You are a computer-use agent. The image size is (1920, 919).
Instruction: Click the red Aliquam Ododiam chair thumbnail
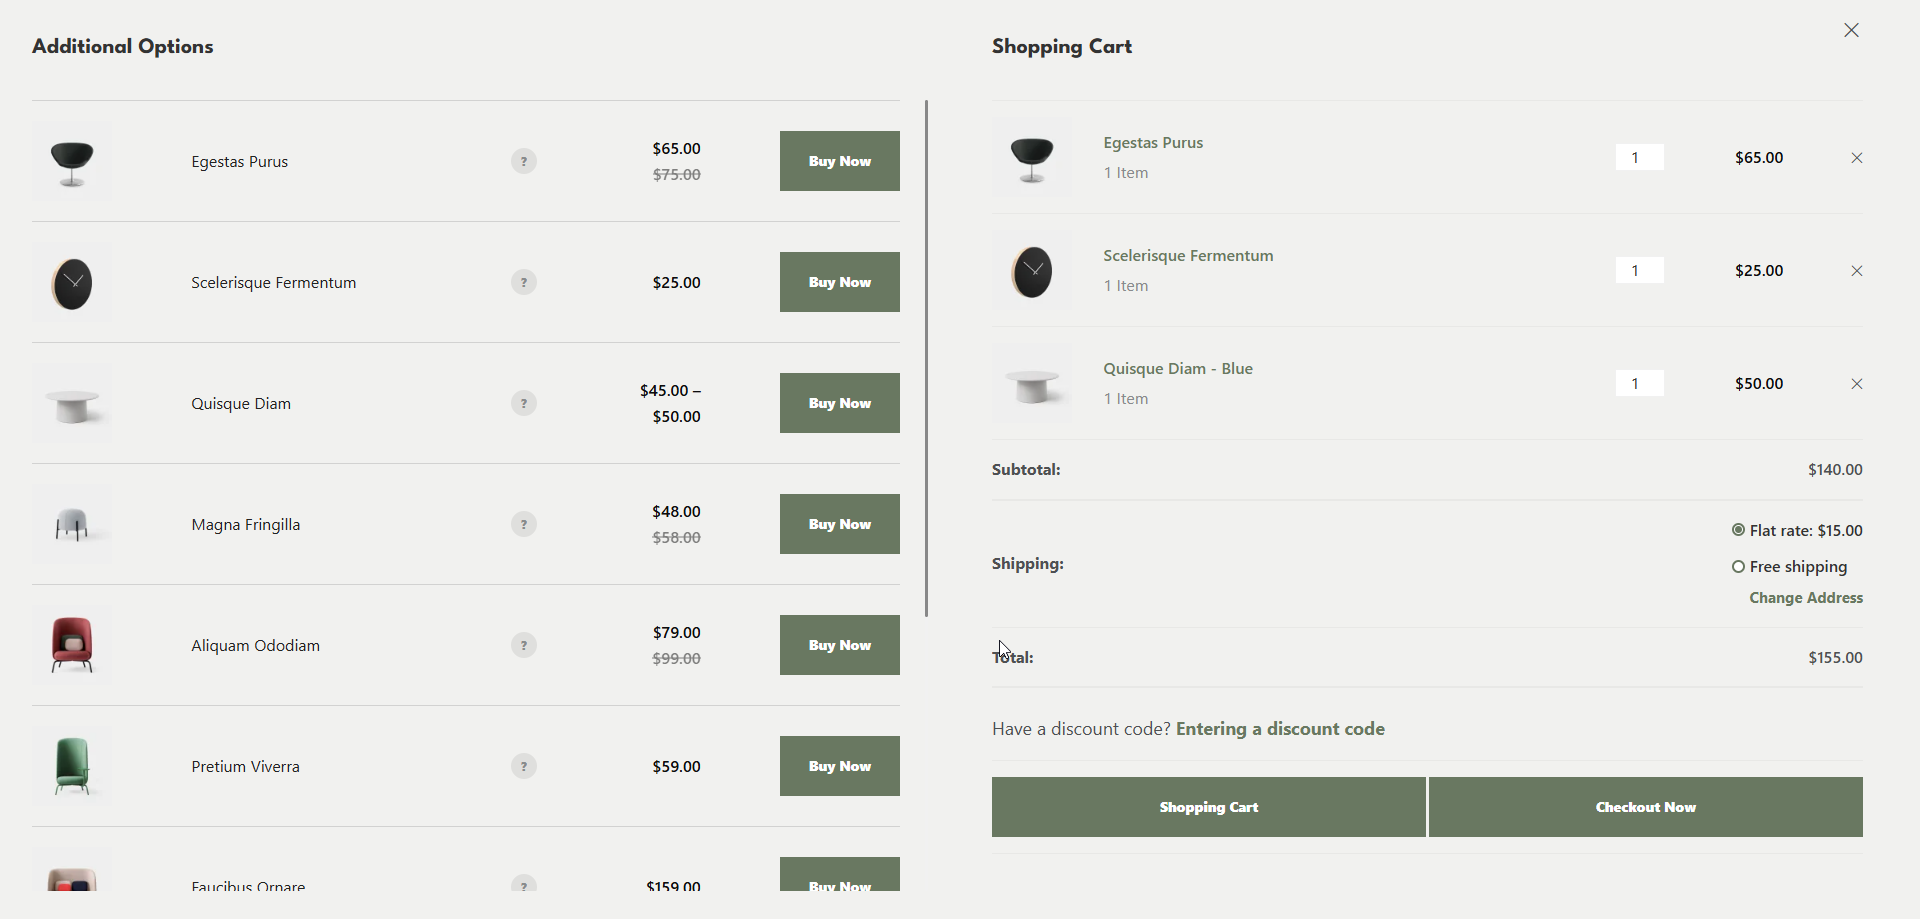pos(72,645)
